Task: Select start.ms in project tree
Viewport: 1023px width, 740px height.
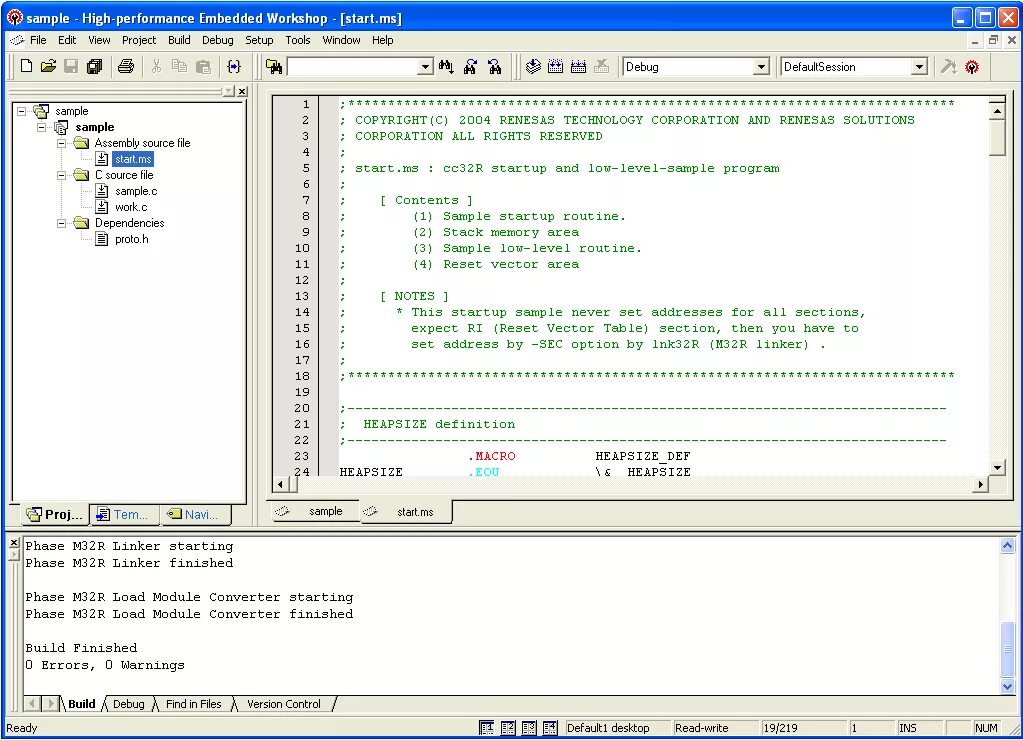Action: [133, 159]
